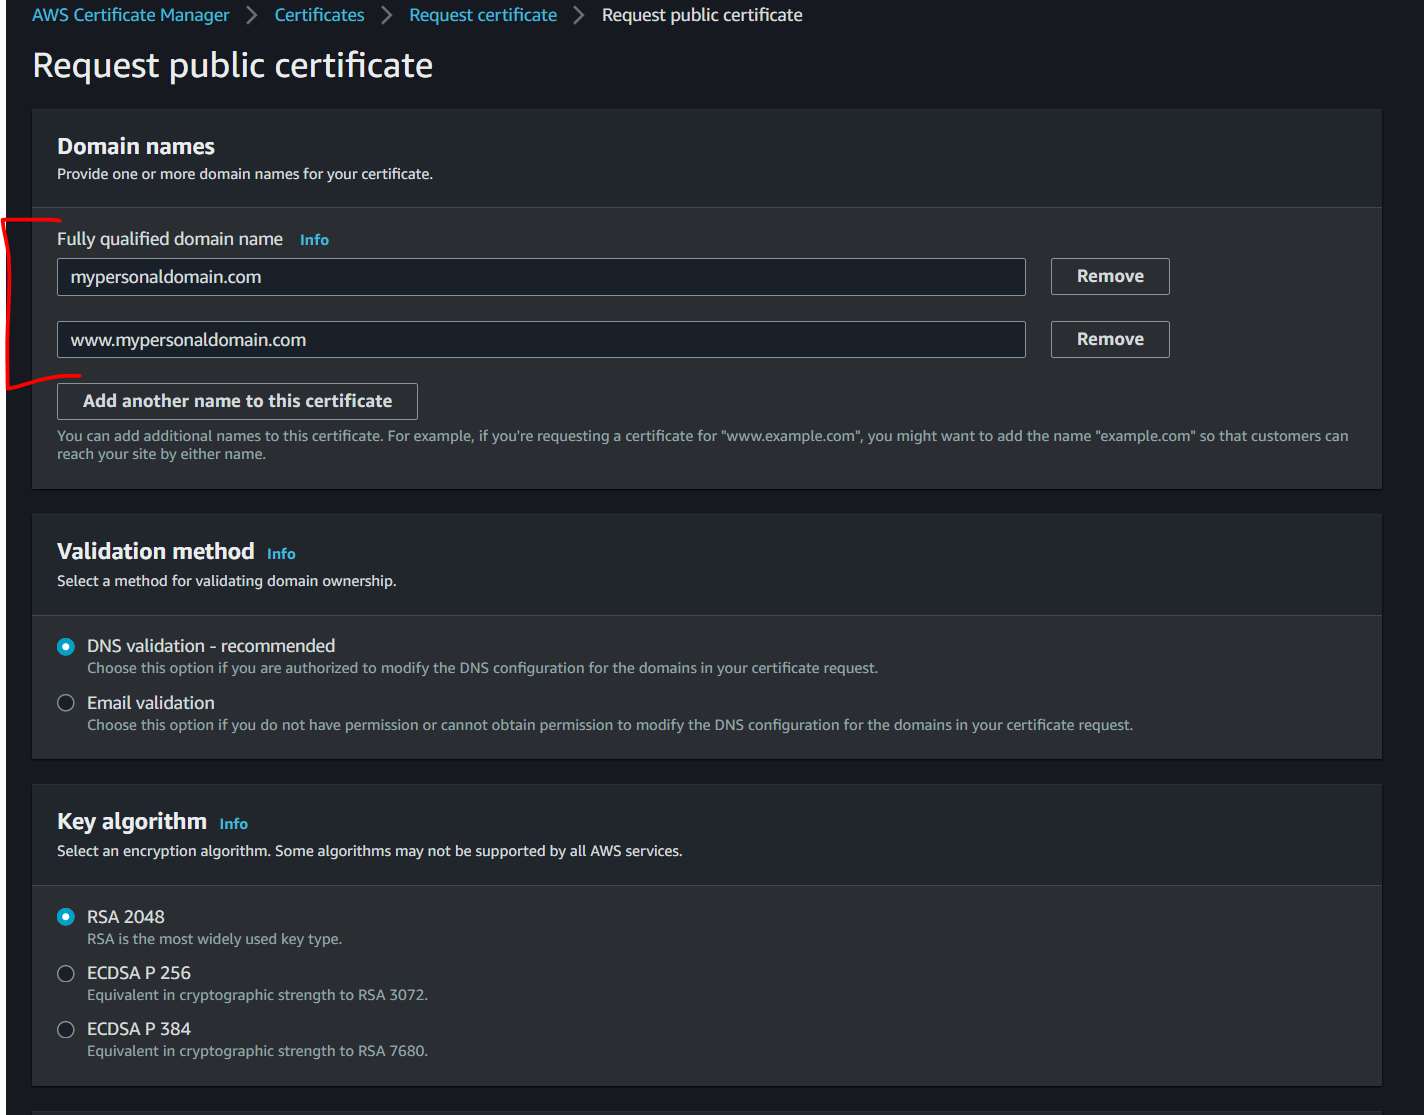
Task: View Info about Key algorithm options
Action: coord(233,823)
